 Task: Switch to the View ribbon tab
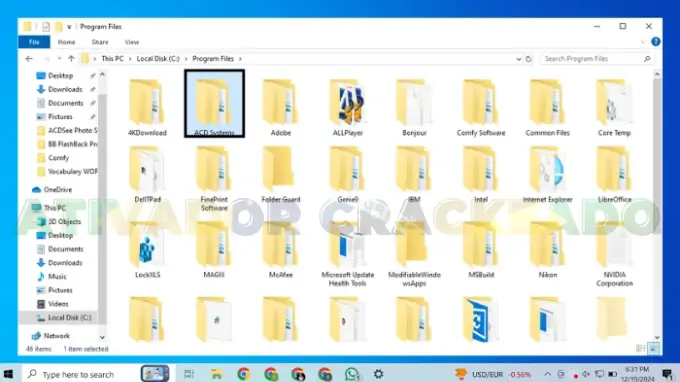(132, 42)
